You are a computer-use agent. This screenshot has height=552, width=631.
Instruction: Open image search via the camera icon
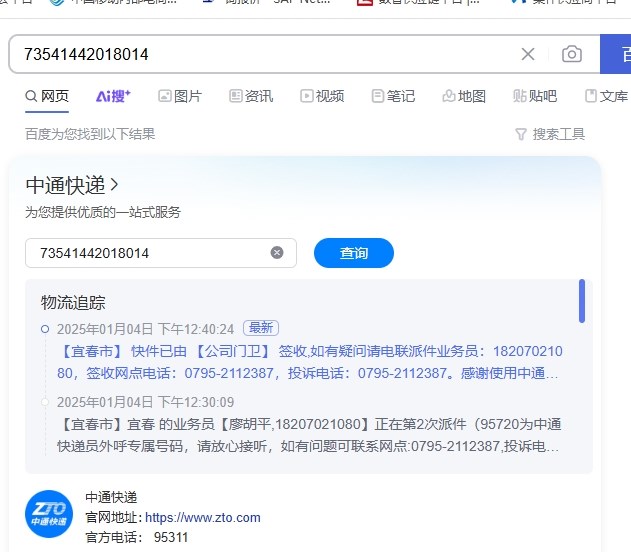point(572,54)
